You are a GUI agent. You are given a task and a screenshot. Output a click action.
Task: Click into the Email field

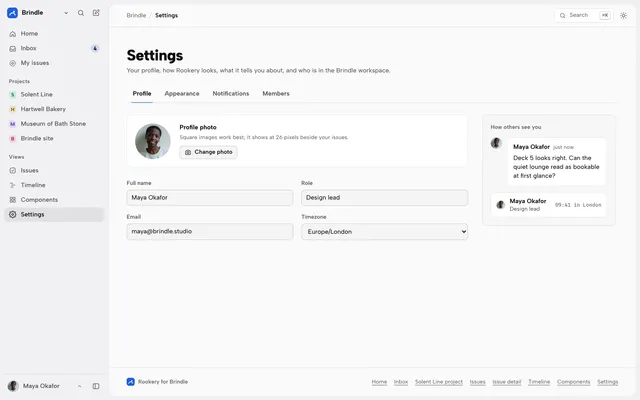coord(210,231)
